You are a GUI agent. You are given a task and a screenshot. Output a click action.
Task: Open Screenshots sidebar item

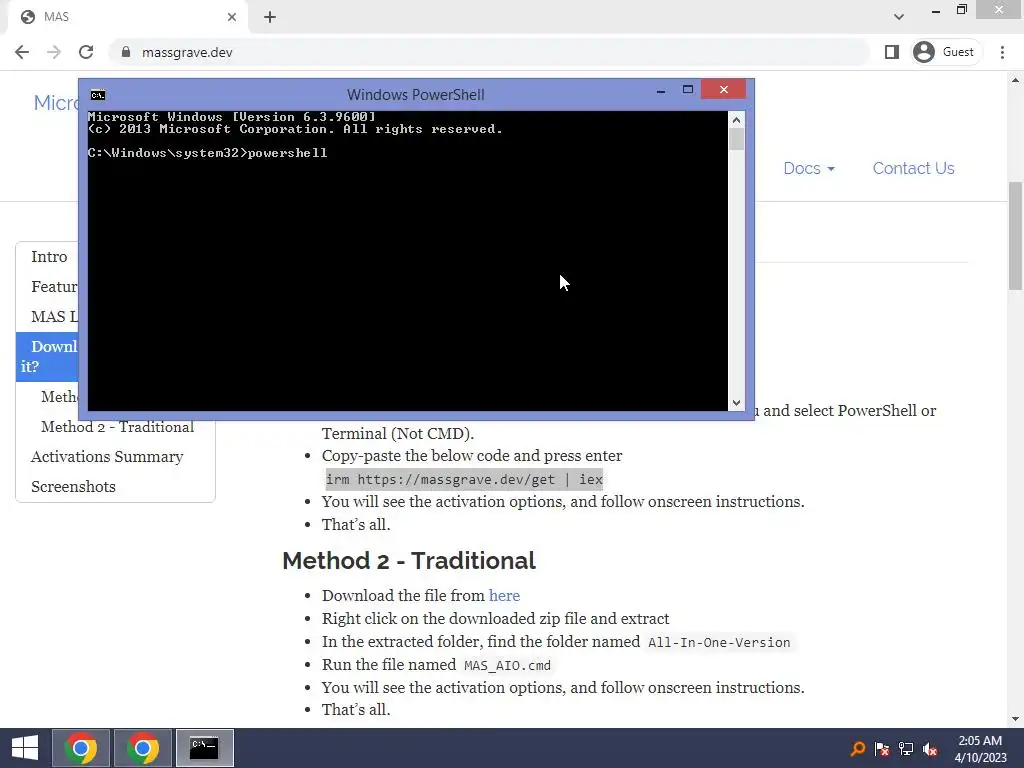[73, 487]
